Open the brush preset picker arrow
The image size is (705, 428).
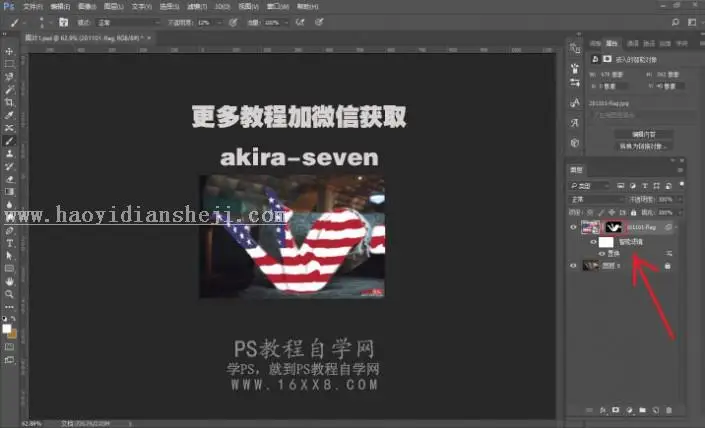50,22
